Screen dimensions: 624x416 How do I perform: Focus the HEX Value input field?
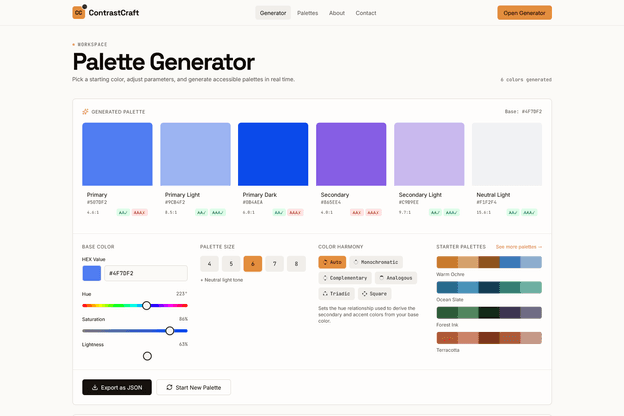click(146, 273)
